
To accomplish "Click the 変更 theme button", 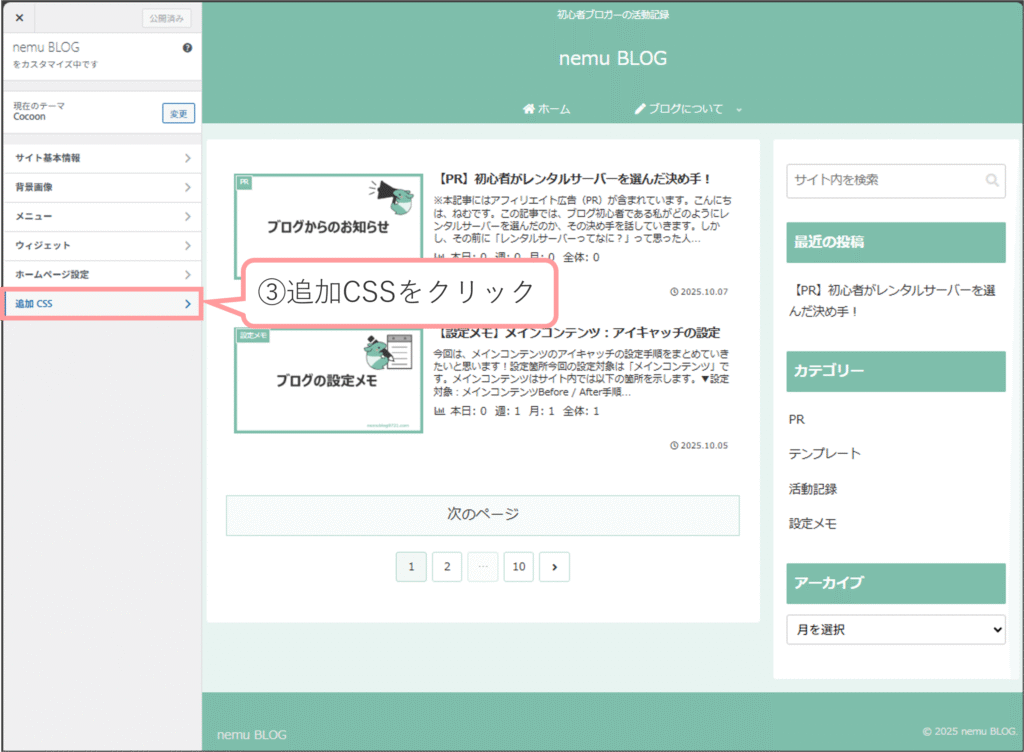I will point(178,114).
